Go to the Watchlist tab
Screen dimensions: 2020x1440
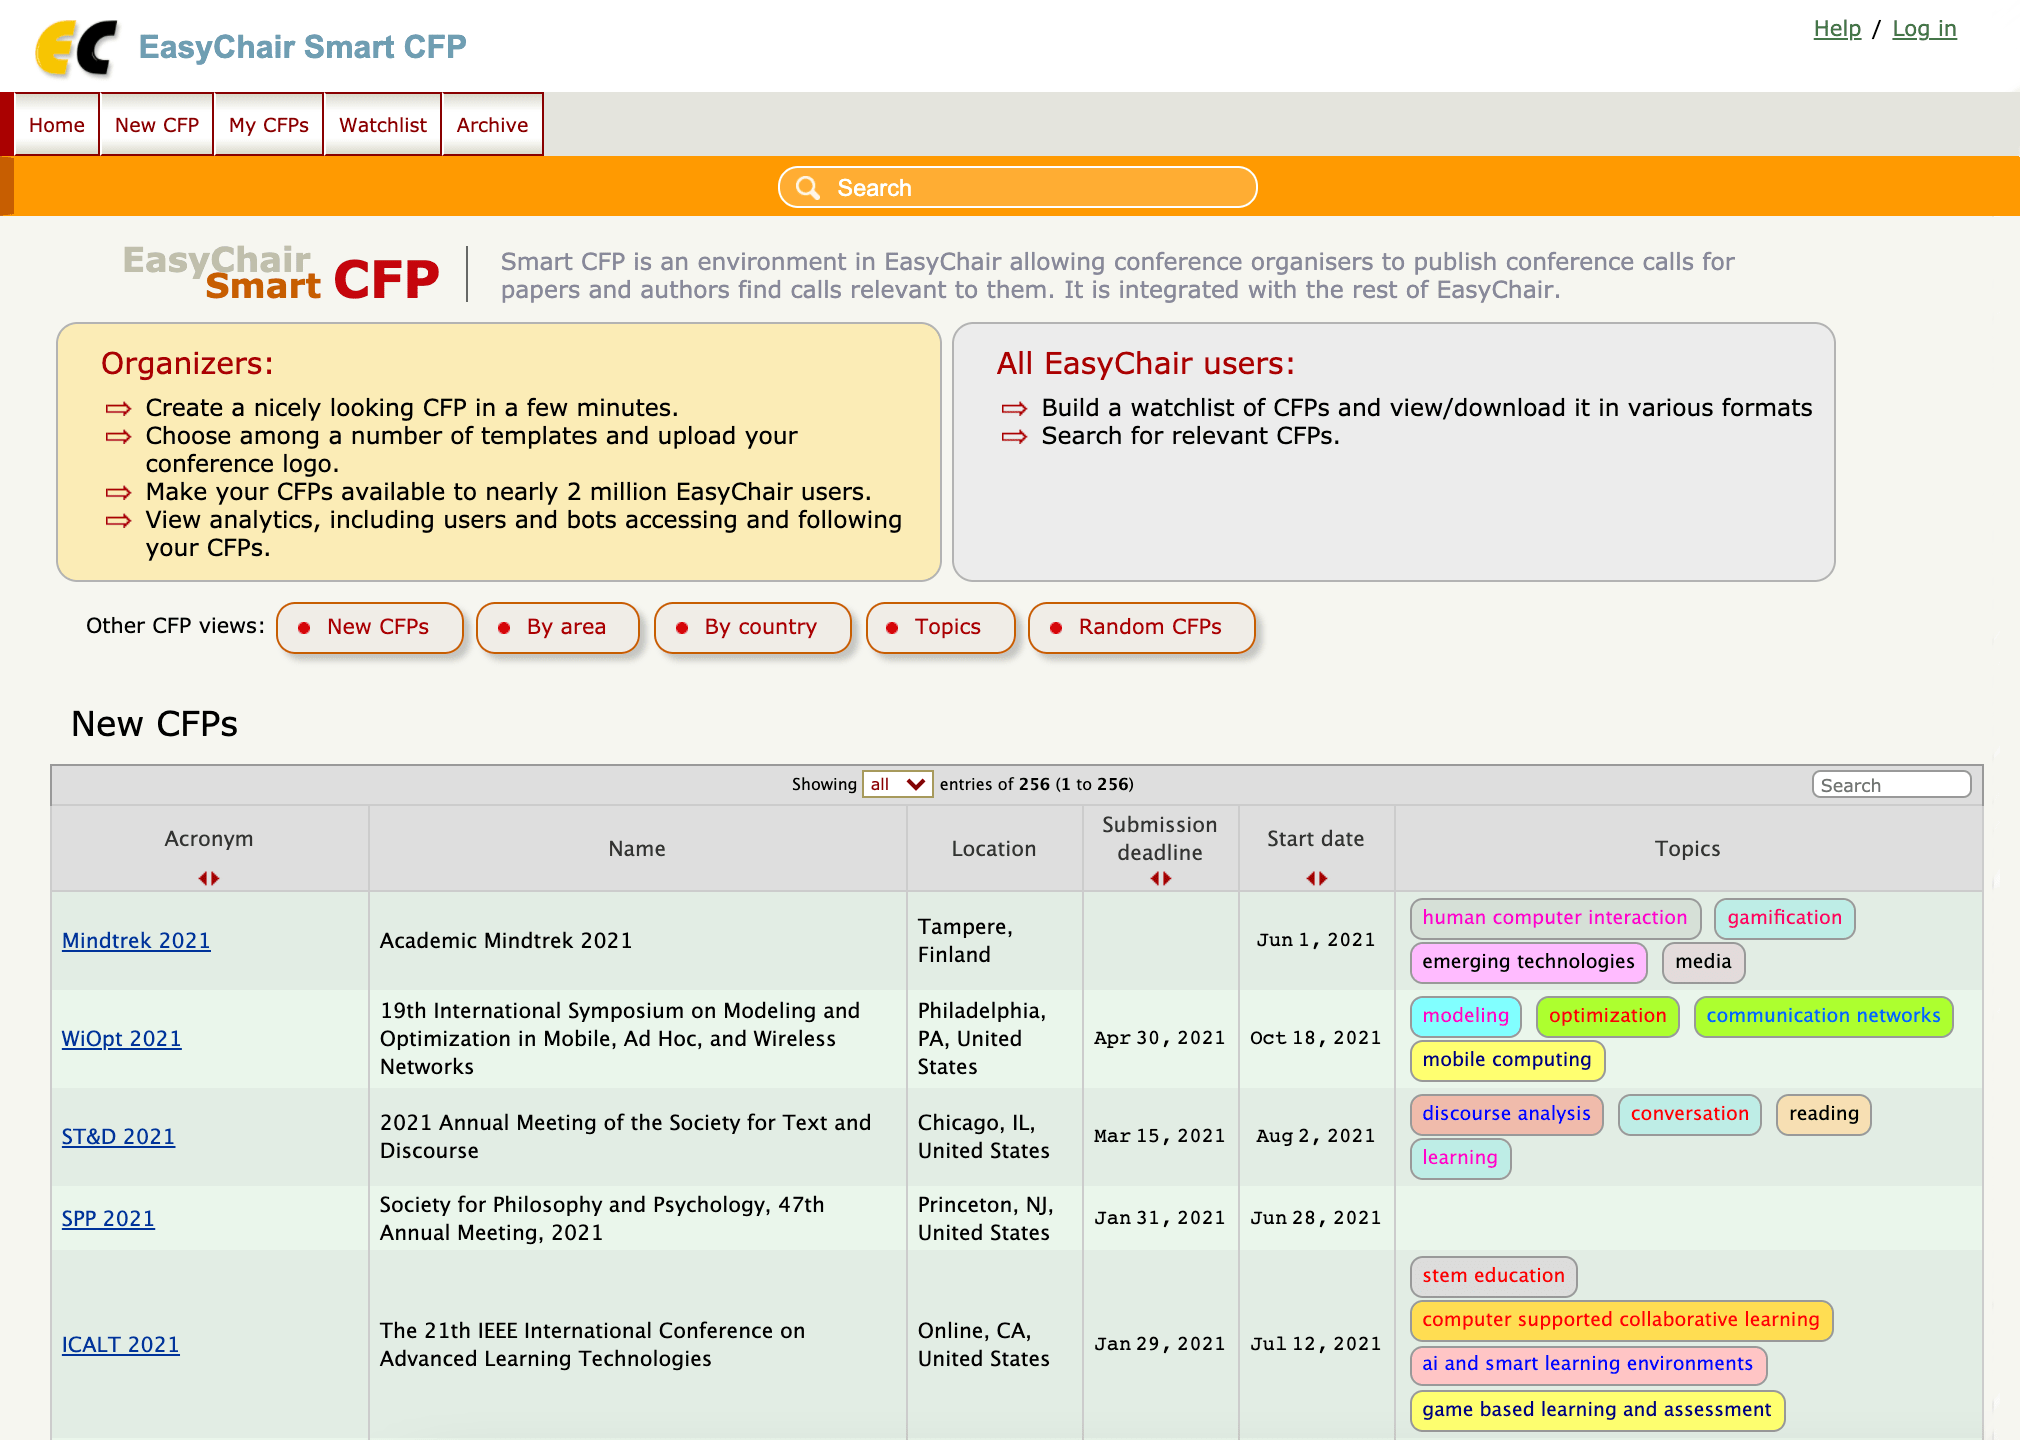tap(382, 125)
